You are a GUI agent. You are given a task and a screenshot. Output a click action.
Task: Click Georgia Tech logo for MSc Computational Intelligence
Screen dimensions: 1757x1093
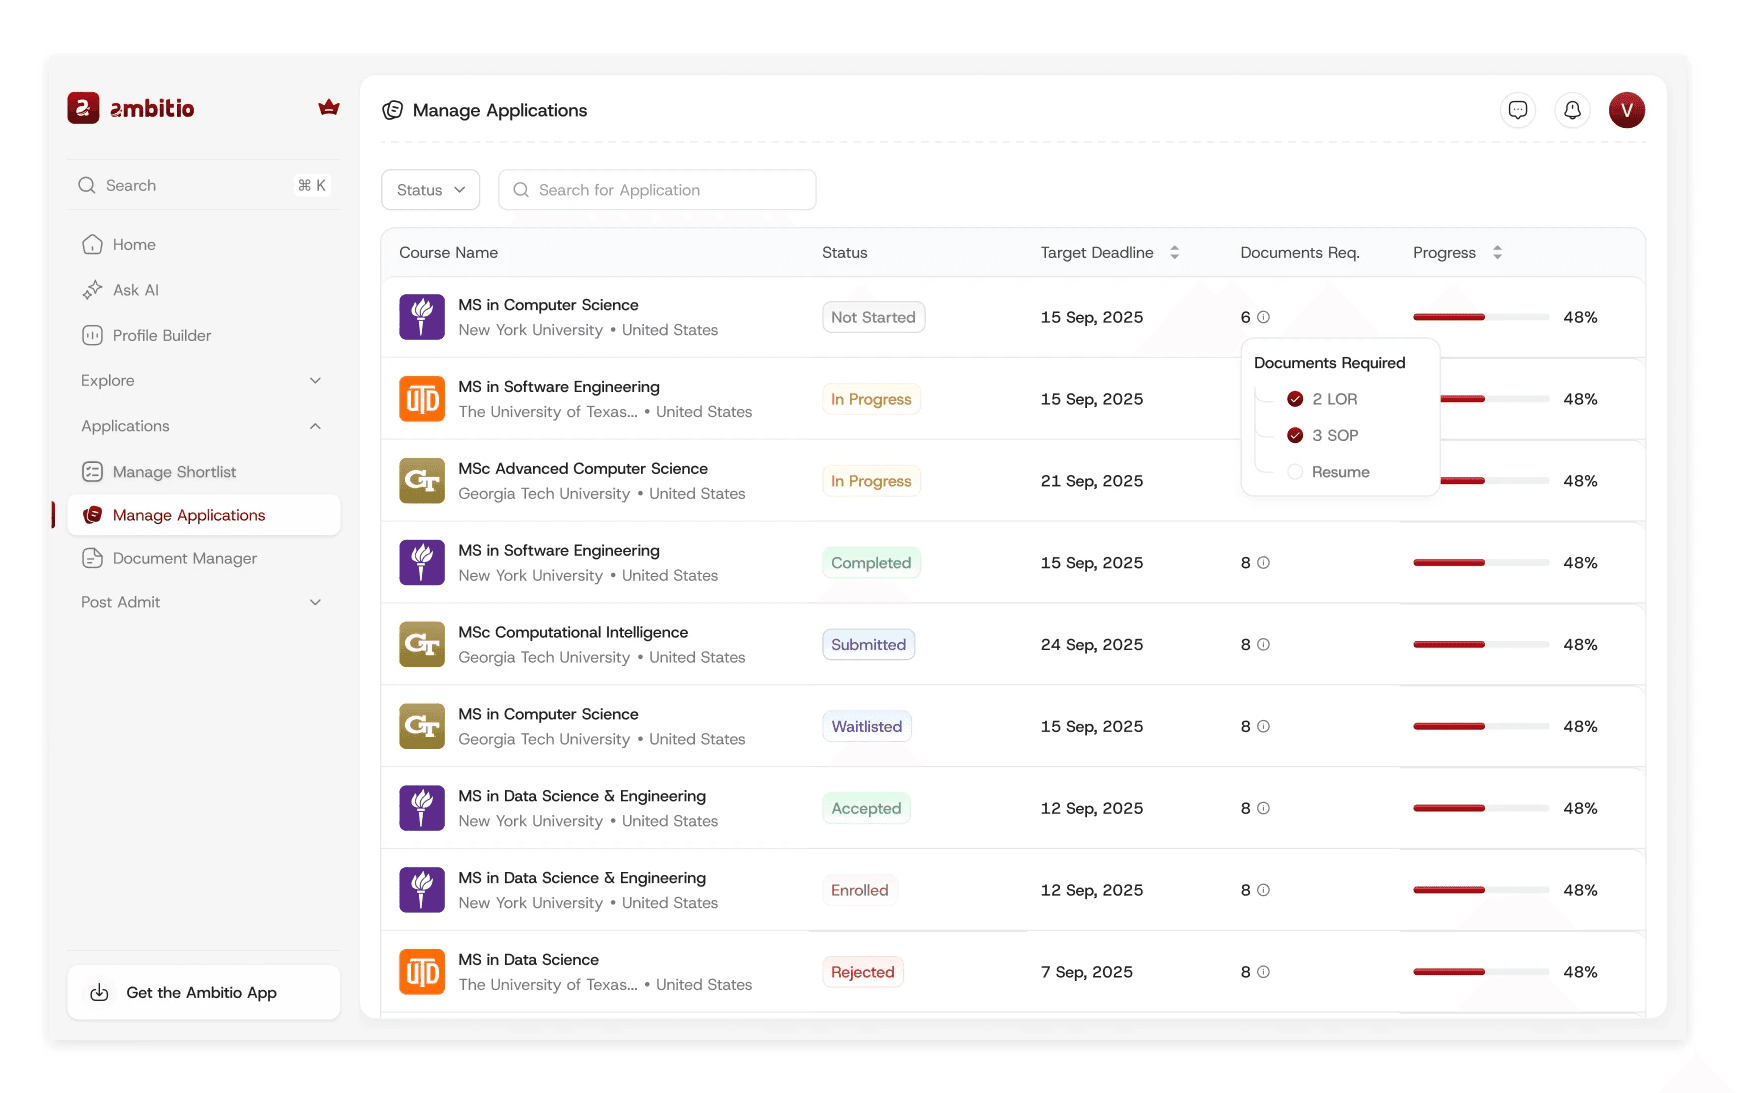tap(422, 645)
